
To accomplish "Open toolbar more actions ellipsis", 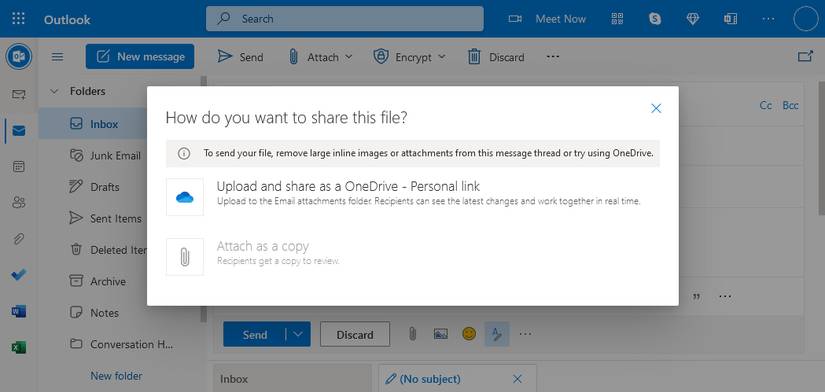I will click(552, 56).
